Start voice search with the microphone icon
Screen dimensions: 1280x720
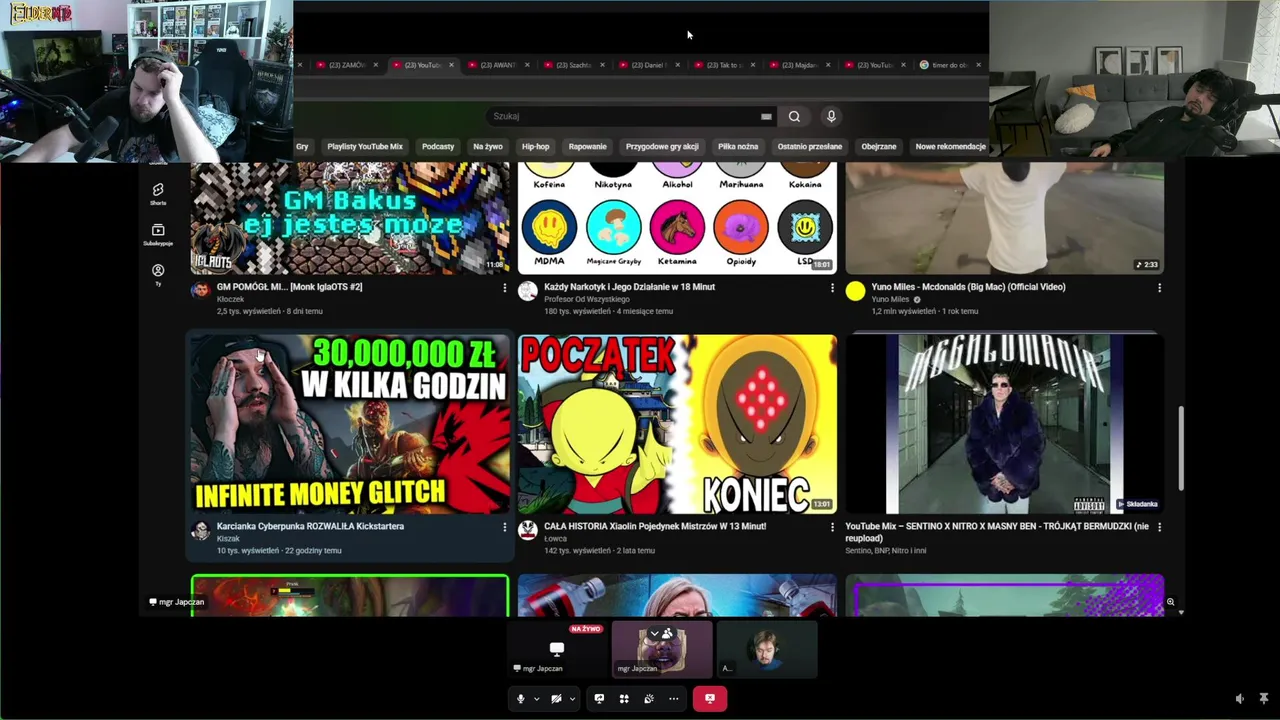pos(831,116)
